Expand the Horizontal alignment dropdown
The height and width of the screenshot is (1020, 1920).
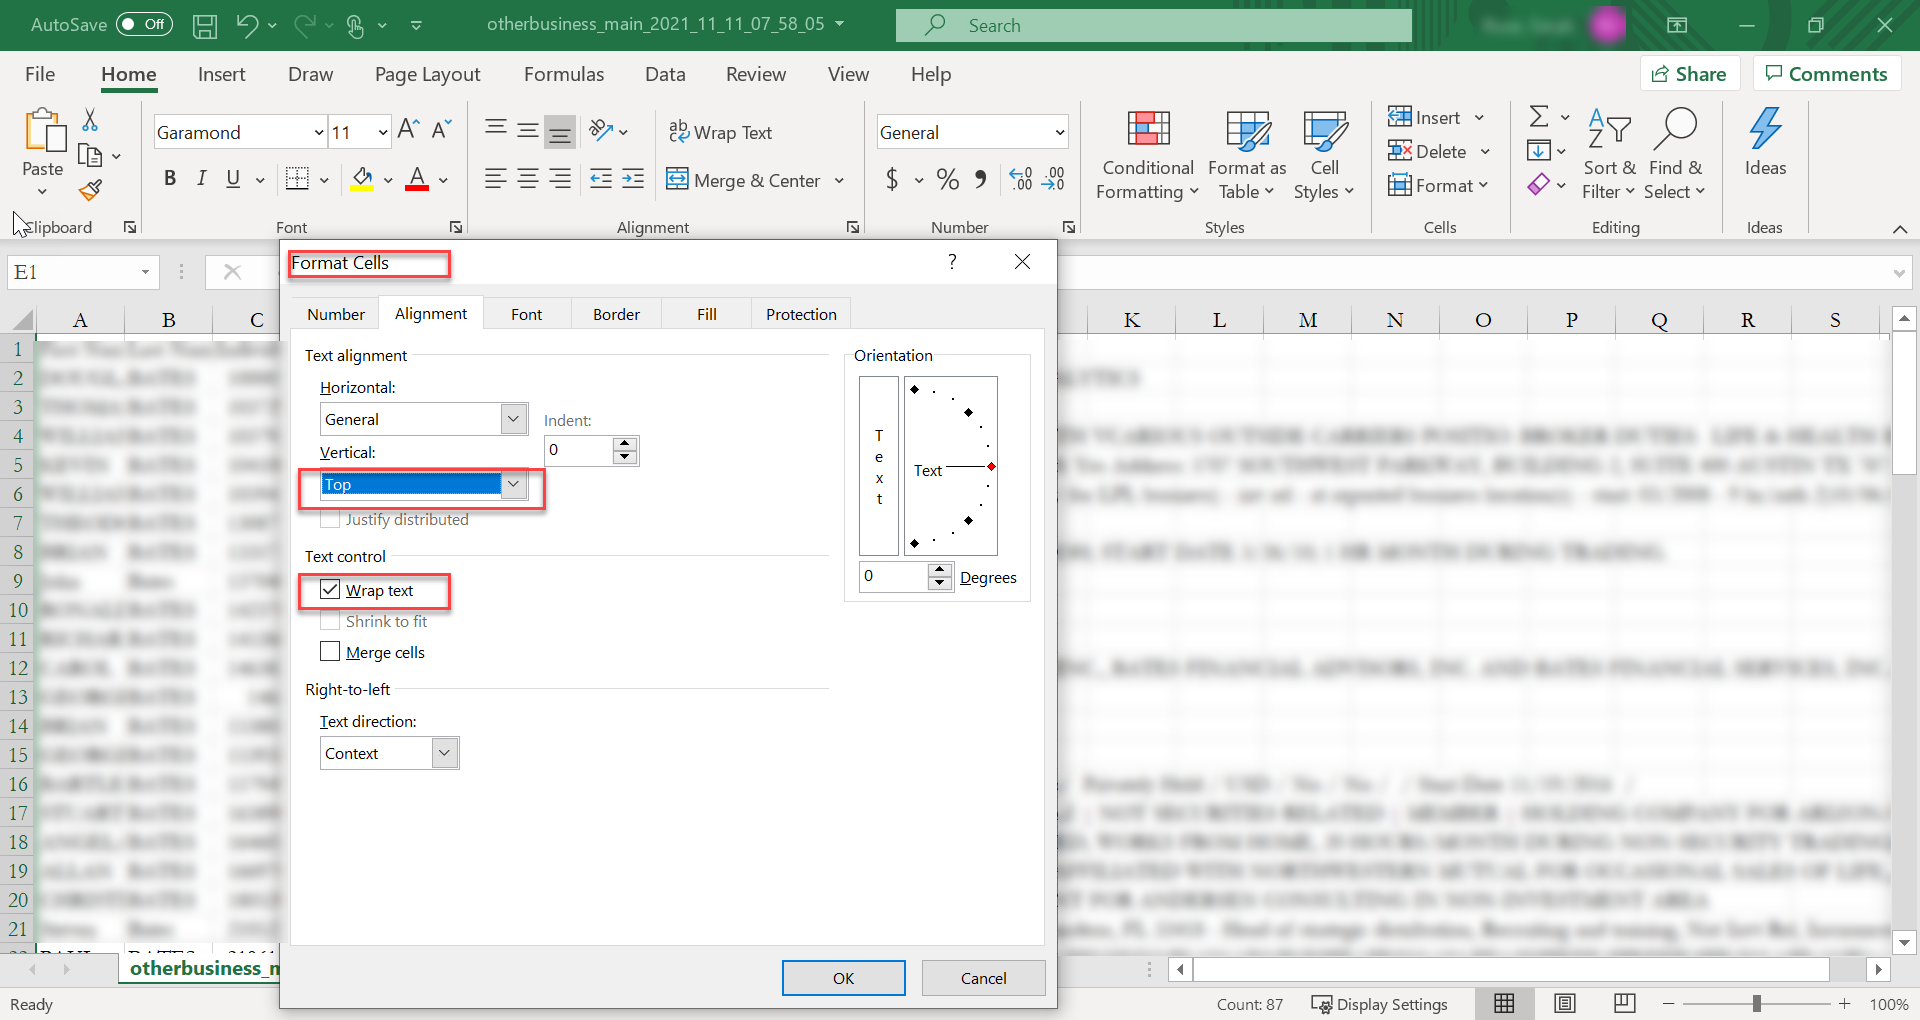tap(513, 419)
